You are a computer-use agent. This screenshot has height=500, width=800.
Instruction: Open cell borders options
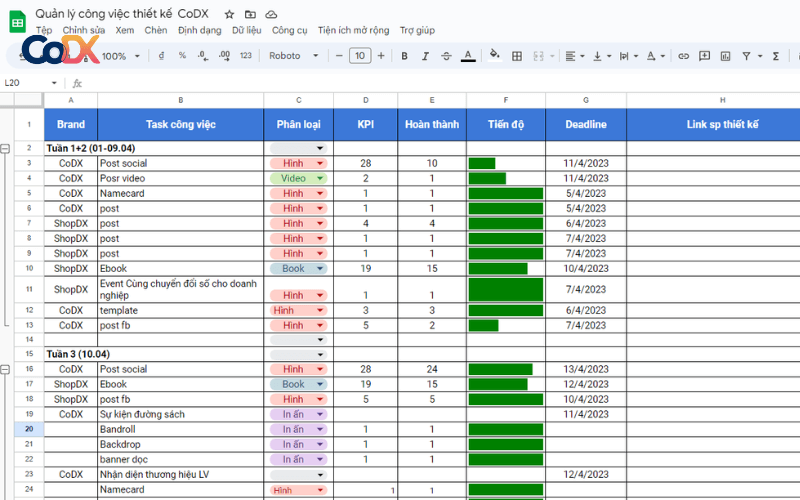click(517, 56)
